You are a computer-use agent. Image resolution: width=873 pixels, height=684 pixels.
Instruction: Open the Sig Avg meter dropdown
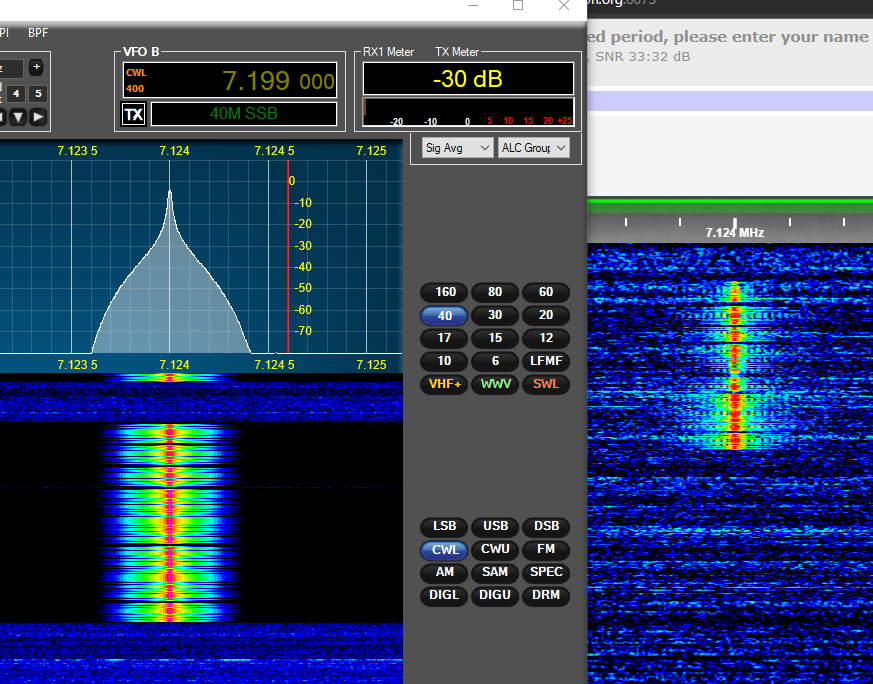click(x=458, y=148)
